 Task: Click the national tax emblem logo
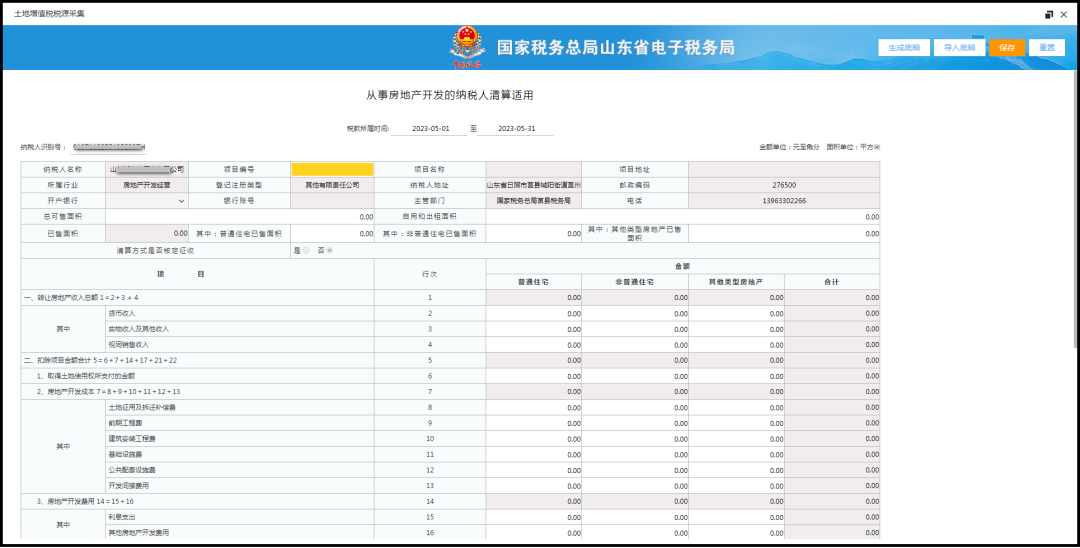point(467,48)
